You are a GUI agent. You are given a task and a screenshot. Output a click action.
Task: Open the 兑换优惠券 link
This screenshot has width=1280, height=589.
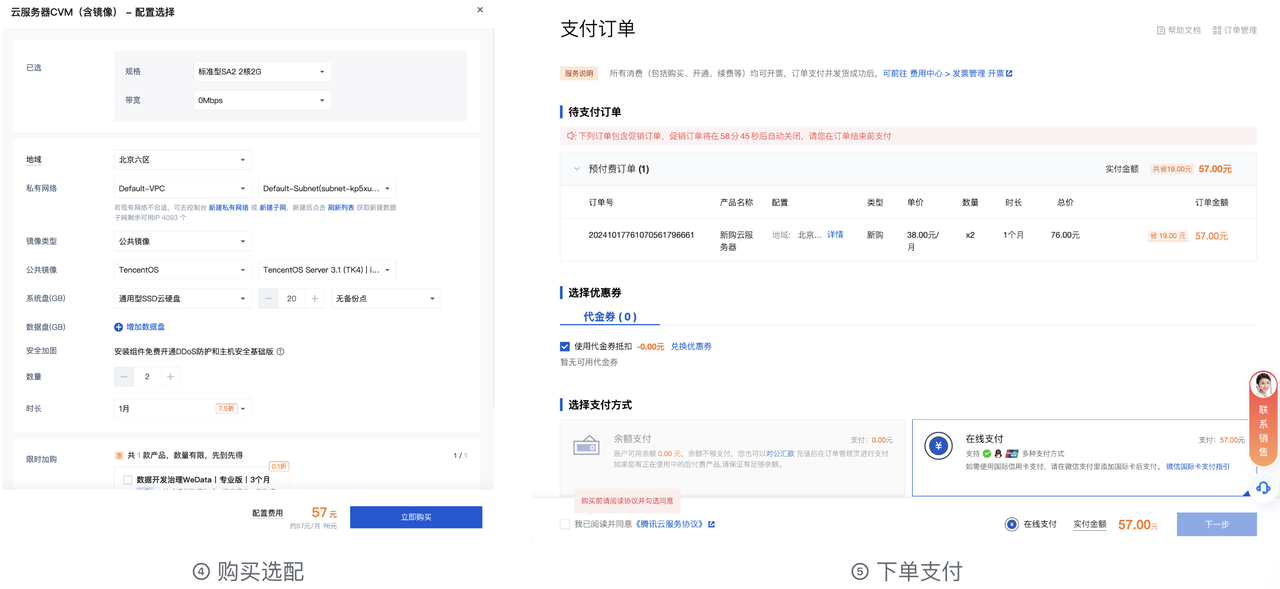pos(691,346)
